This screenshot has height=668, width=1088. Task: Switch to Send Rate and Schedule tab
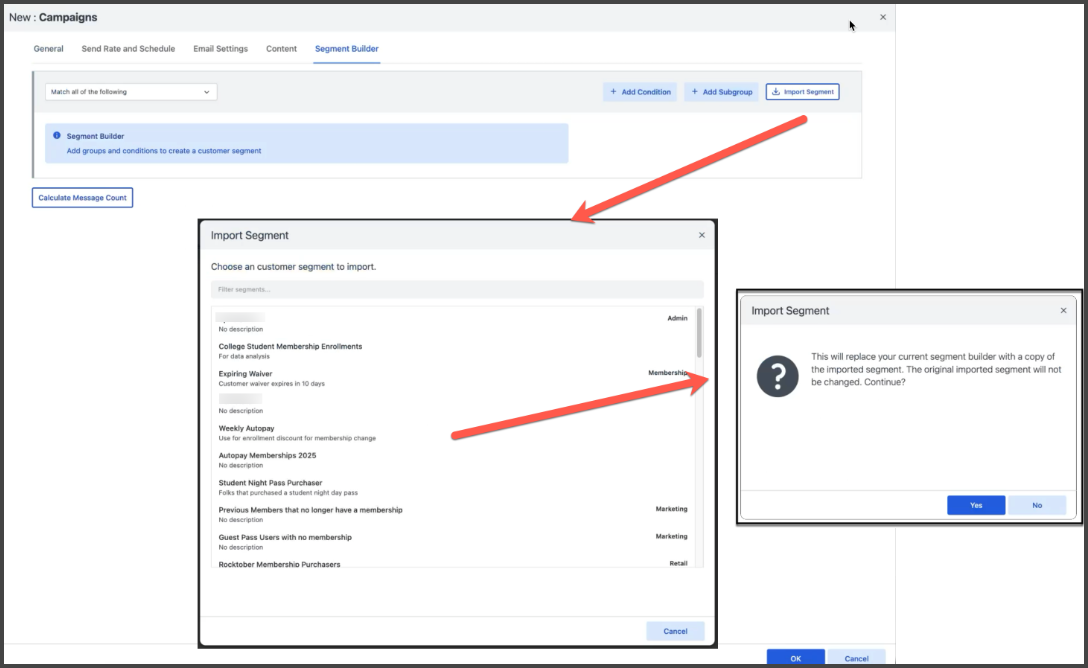[x=128, y=49]
